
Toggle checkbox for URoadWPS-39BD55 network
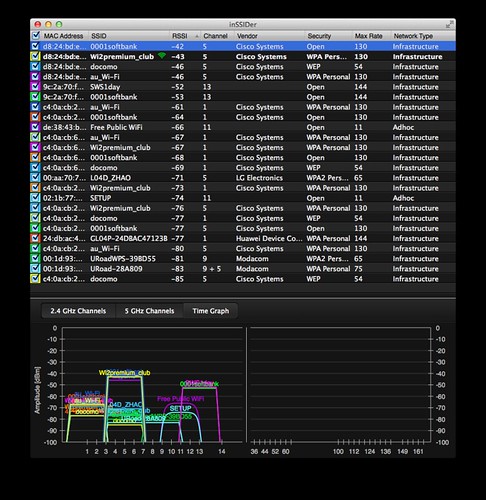pos(35,258)
